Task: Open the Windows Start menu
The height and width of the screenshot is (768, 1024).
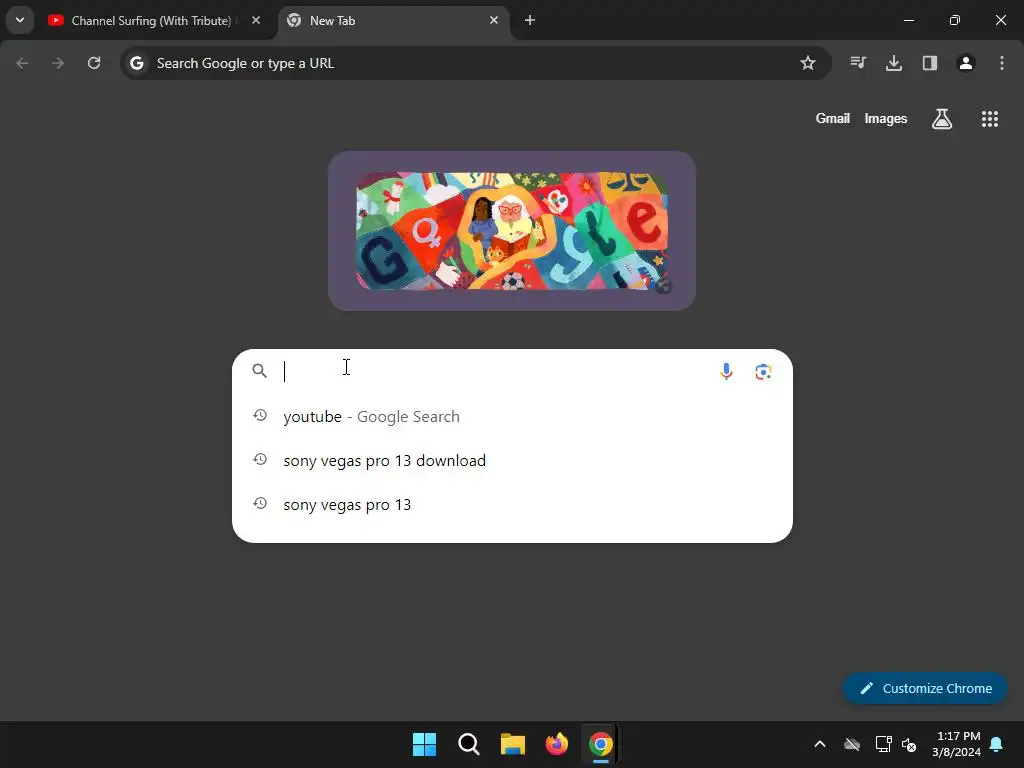Action: [x=424, y=744]
